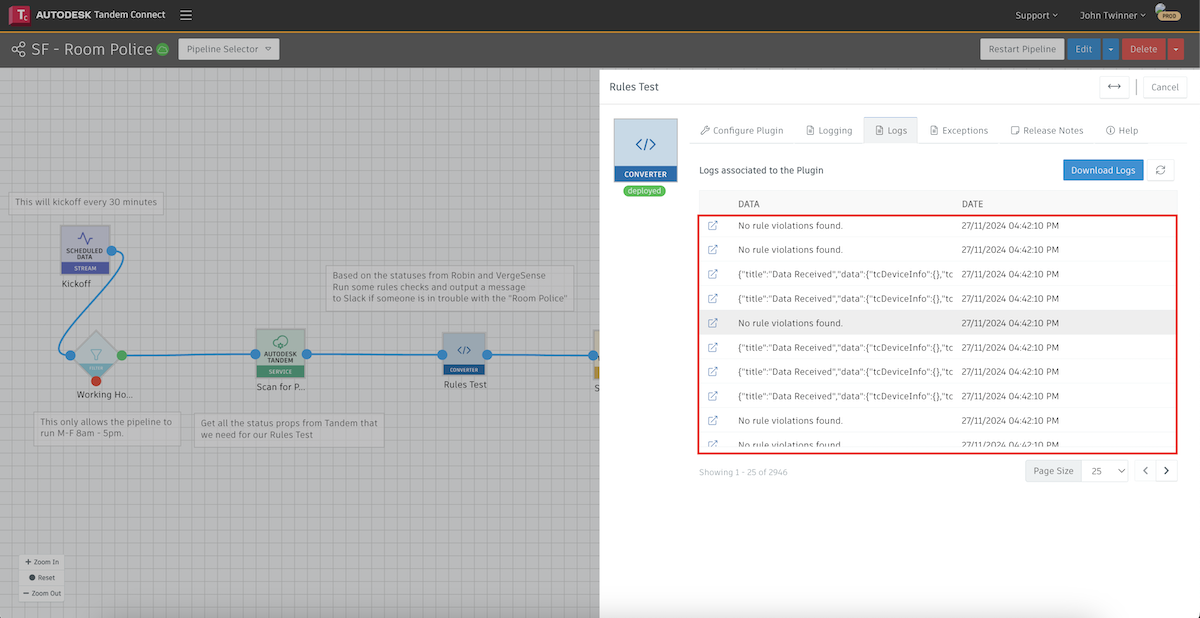Click the green output port on the filter node

(x=122, y=354)
